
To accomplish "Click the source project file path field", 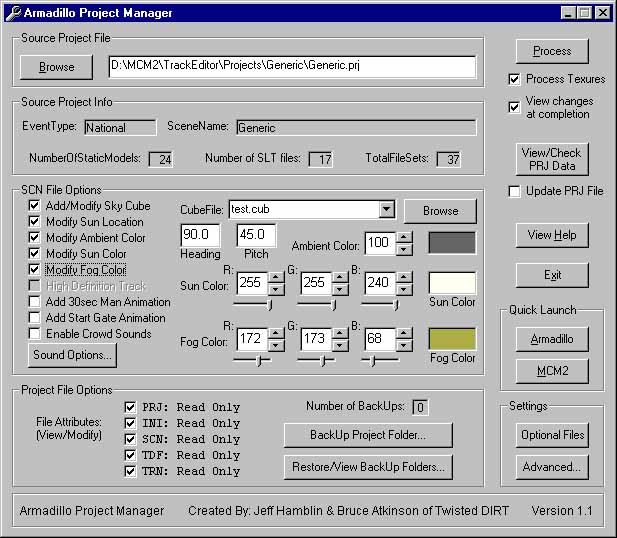I will click(x=292, y=67).
